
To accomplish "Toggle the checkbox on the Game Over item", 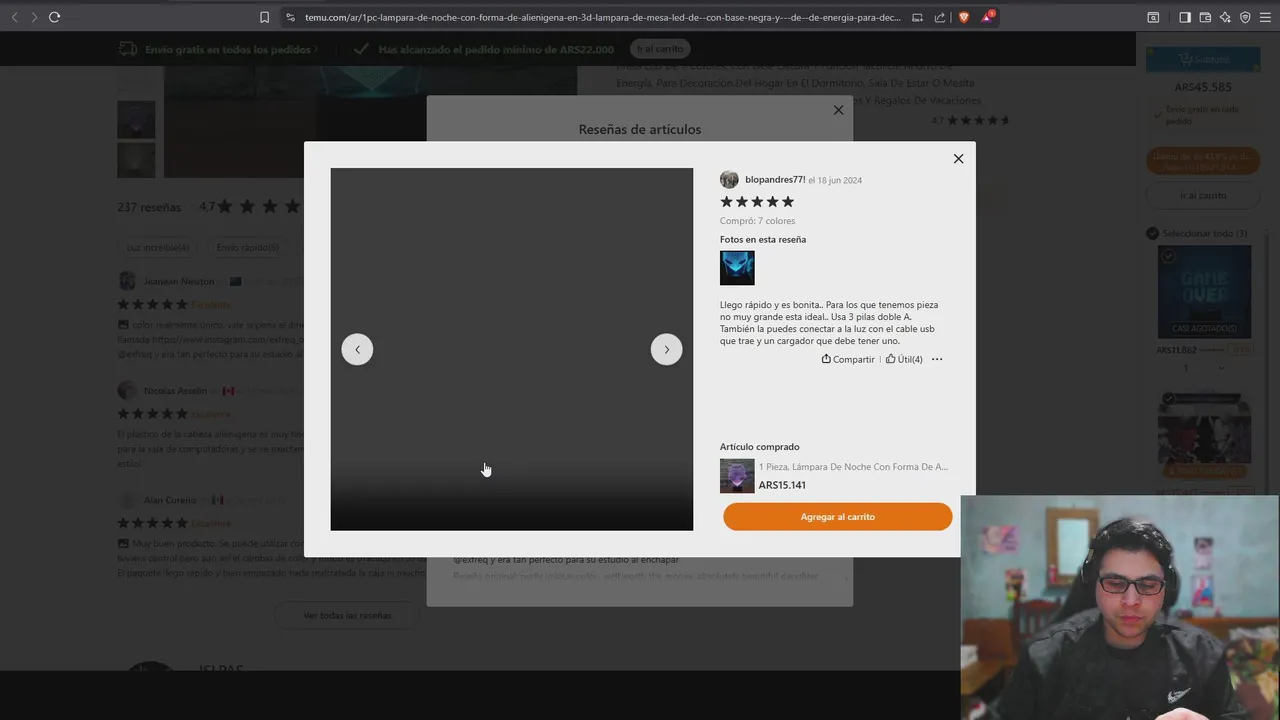I will point(1167,256).
